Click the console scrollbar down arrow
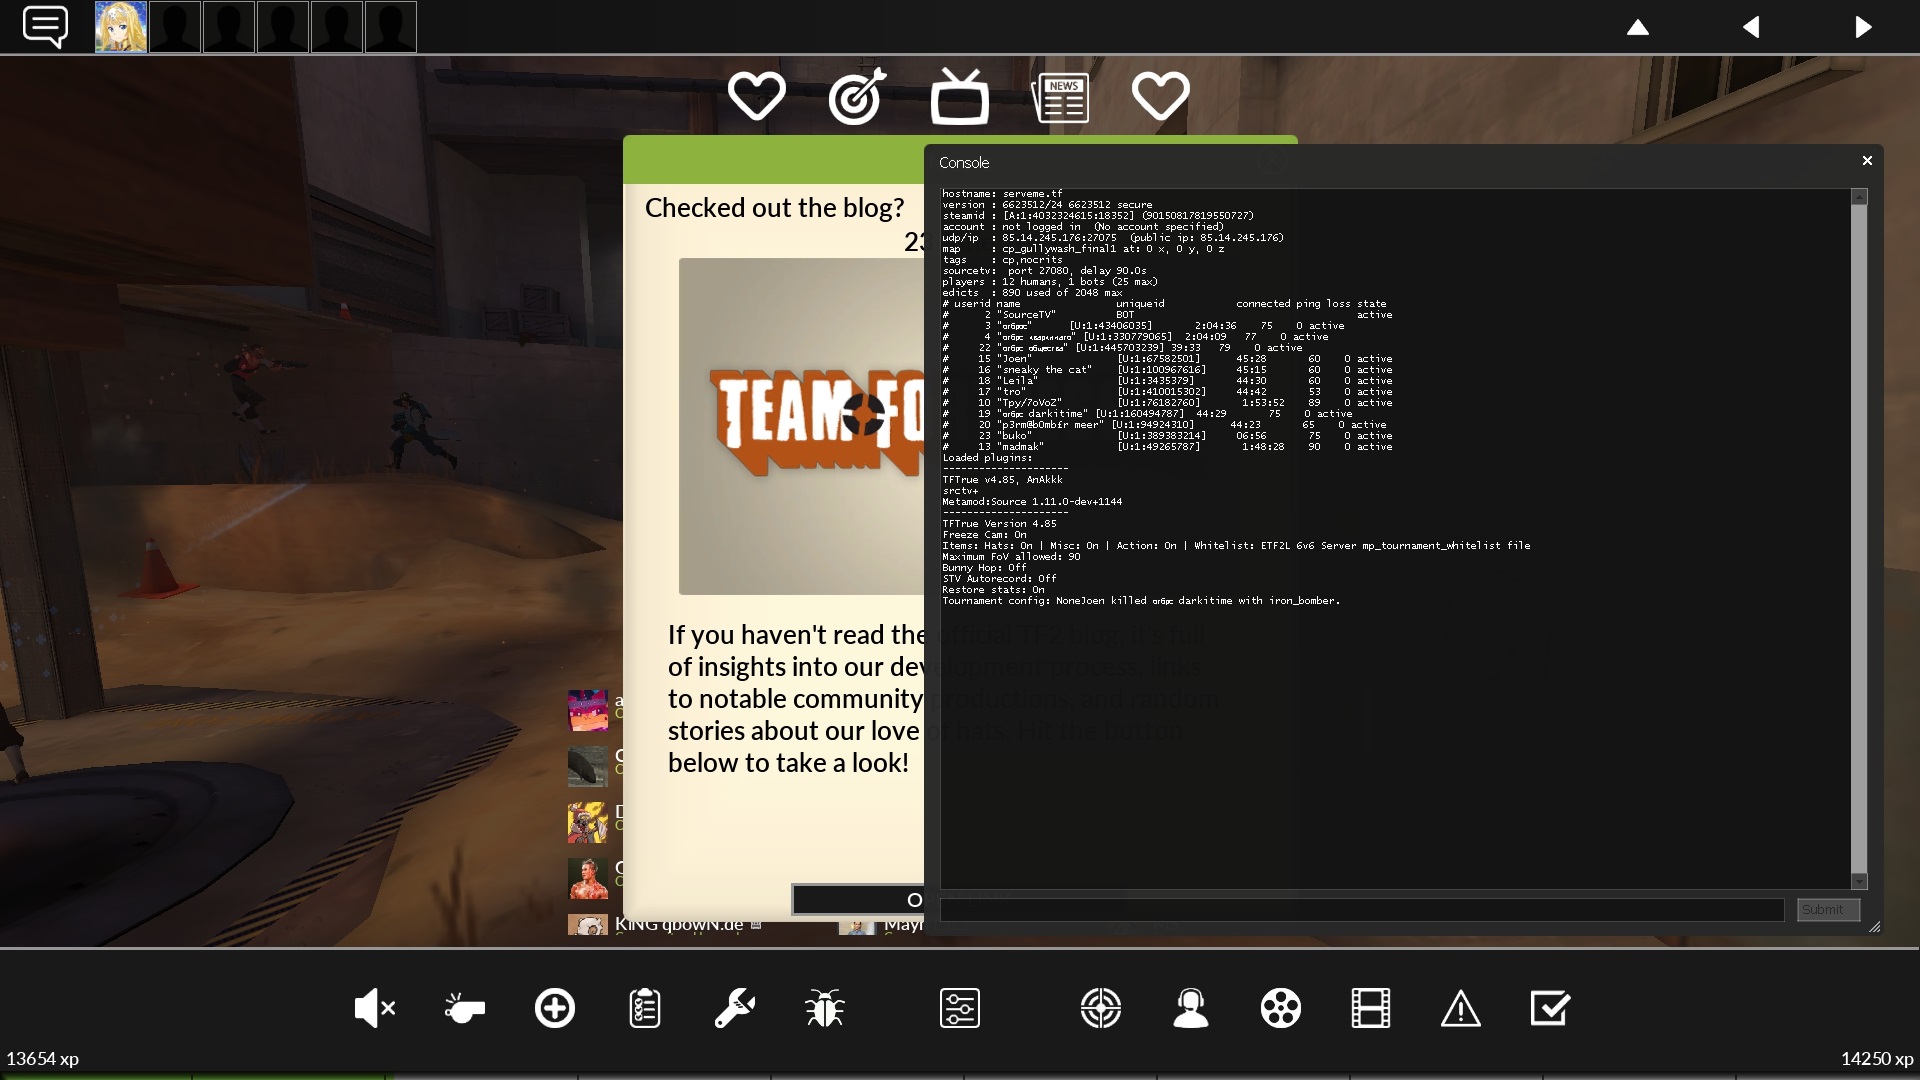 1859,881
